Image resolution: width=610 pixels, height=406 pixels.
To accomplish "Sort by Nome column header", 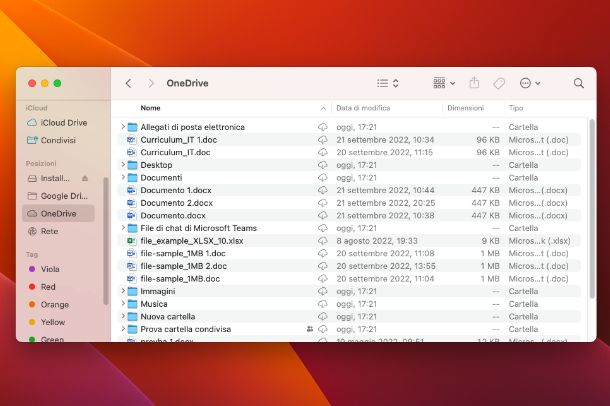I will (x=150, y=108).
